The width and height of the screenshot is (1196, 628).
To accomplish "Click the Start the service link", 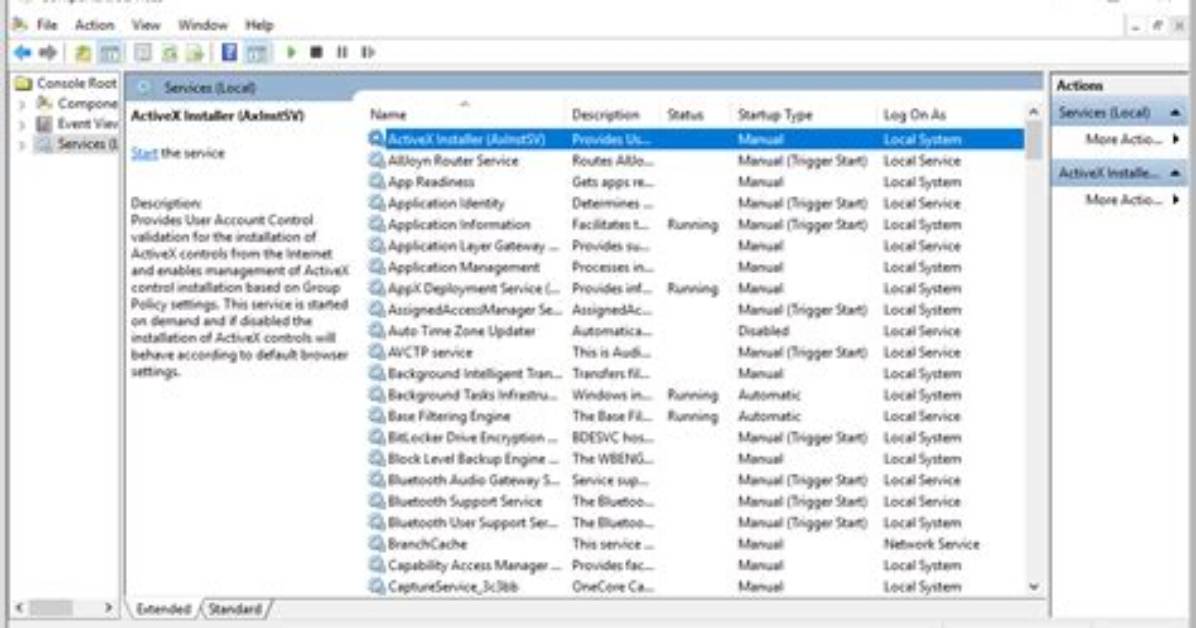I will pyautogui.click(x=144, y=153).
